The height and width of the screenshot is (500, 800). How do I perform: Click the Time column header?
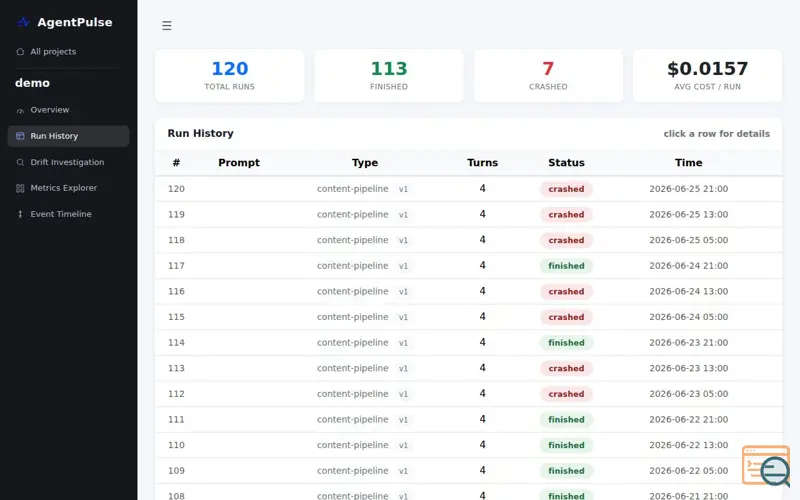click(x=688, y=163)
